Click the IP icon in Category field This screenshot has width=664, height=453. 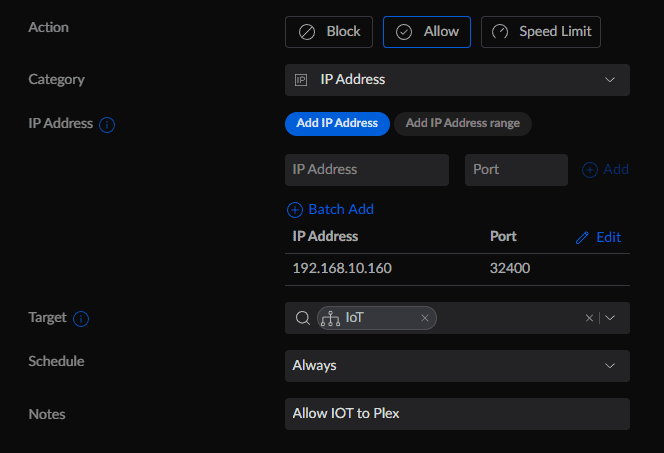tap(301, 80)
